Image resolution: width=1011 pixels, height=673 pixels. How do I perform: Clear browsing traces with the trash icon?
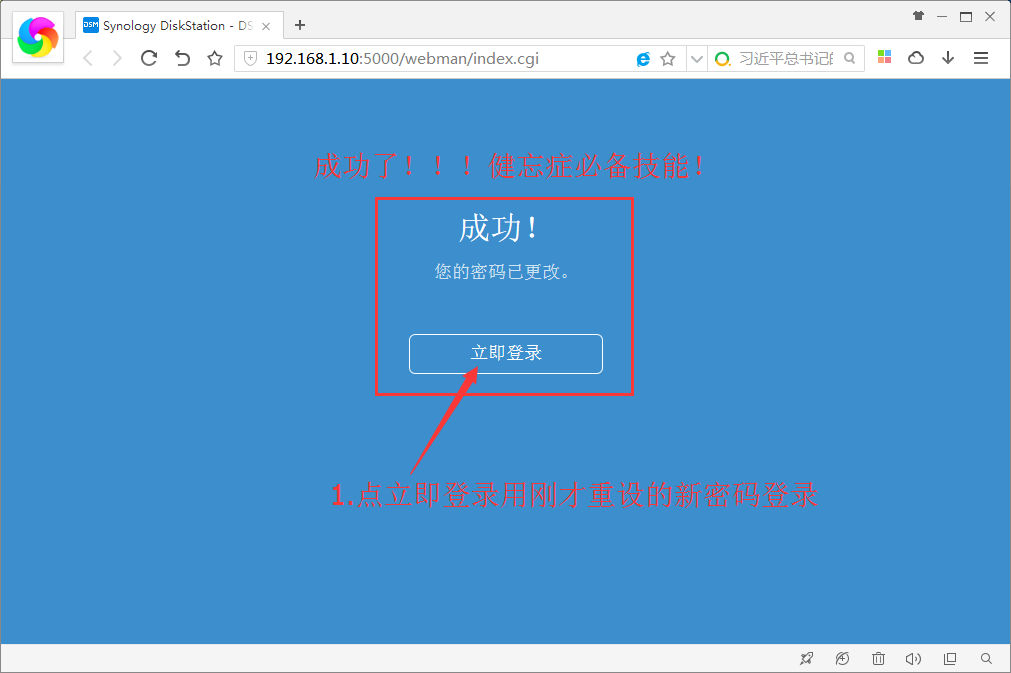coord(878,658)
